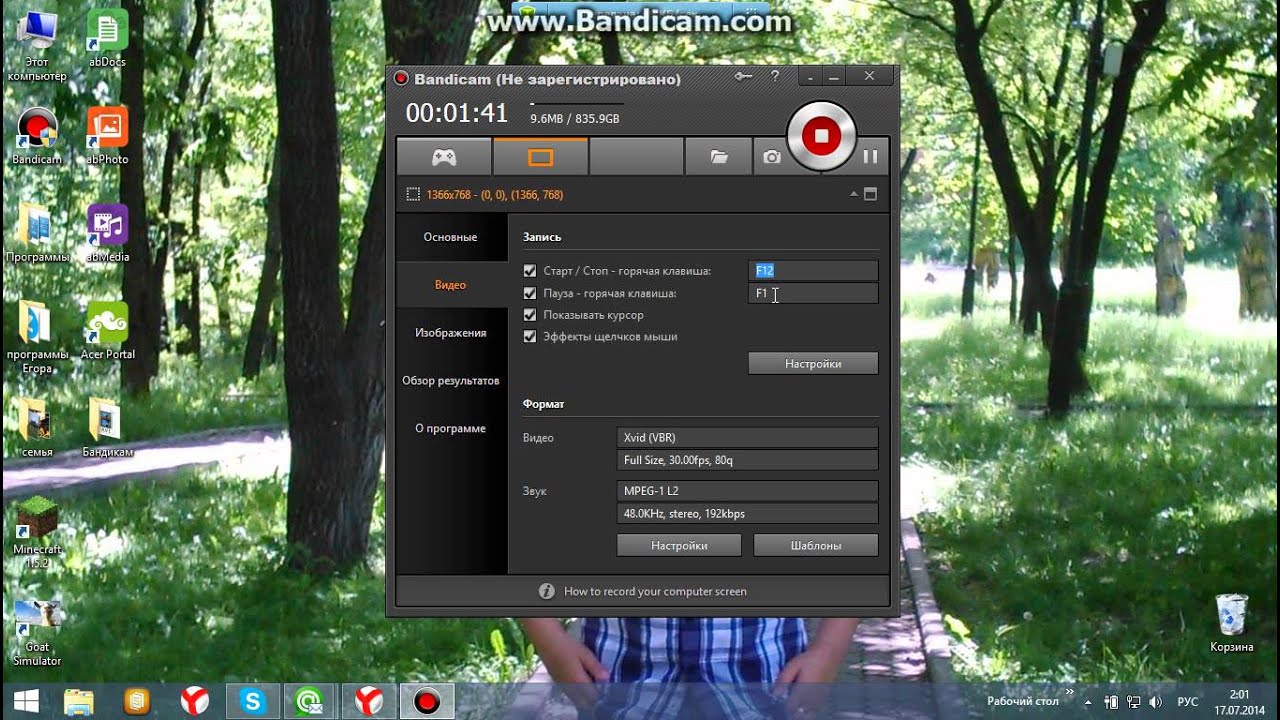This screenshot has width=1280, height=720.
Task: Pause the recording with pause icon
Action: tap(870, 156)
